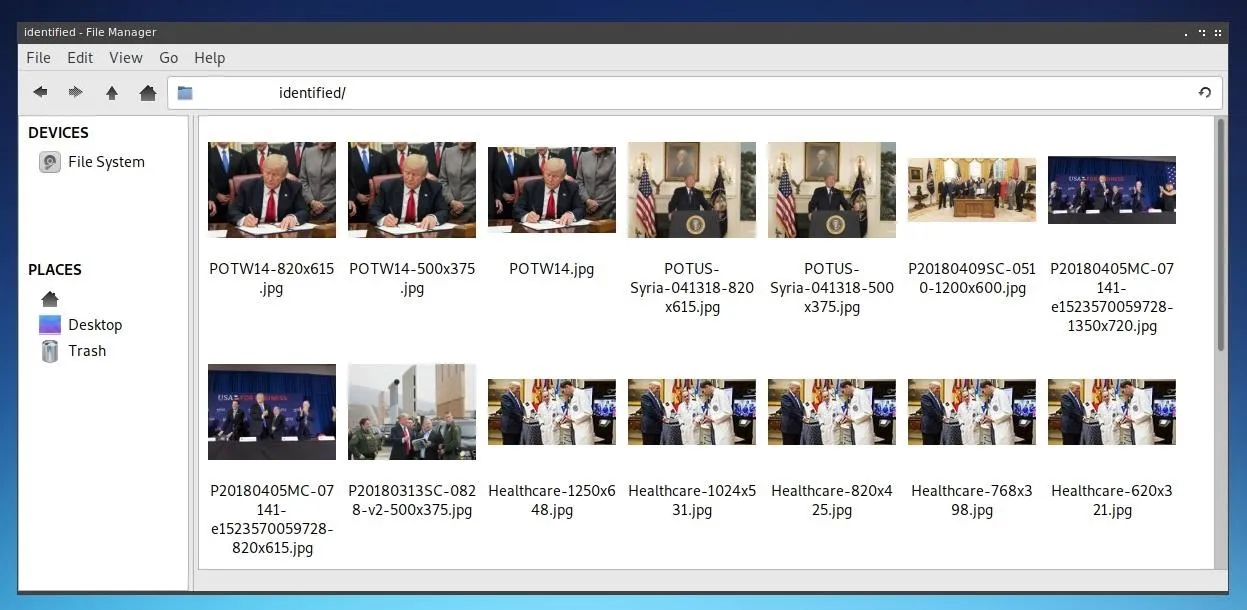Click the Trash bin icon
The height and width of the screenshot is (610, 1247).
click(x=50, y=351)
